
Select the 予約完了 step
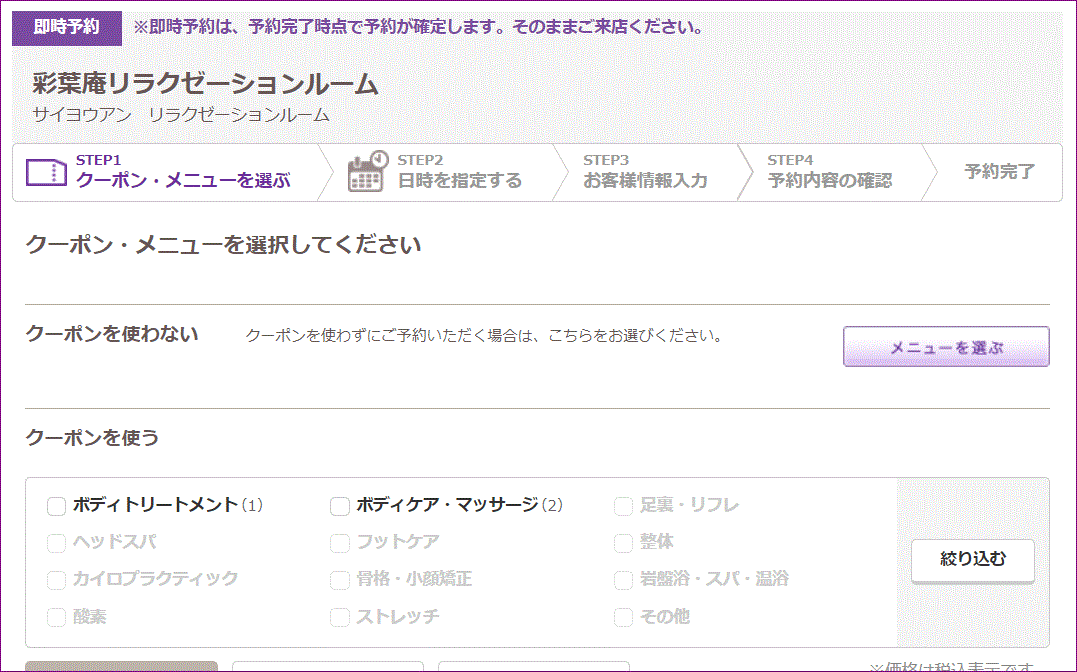[x=999, y=172]
